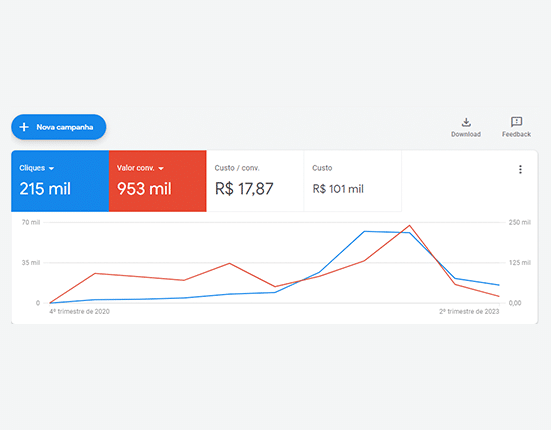Click the Download arrow icon

tap(466, 122)
